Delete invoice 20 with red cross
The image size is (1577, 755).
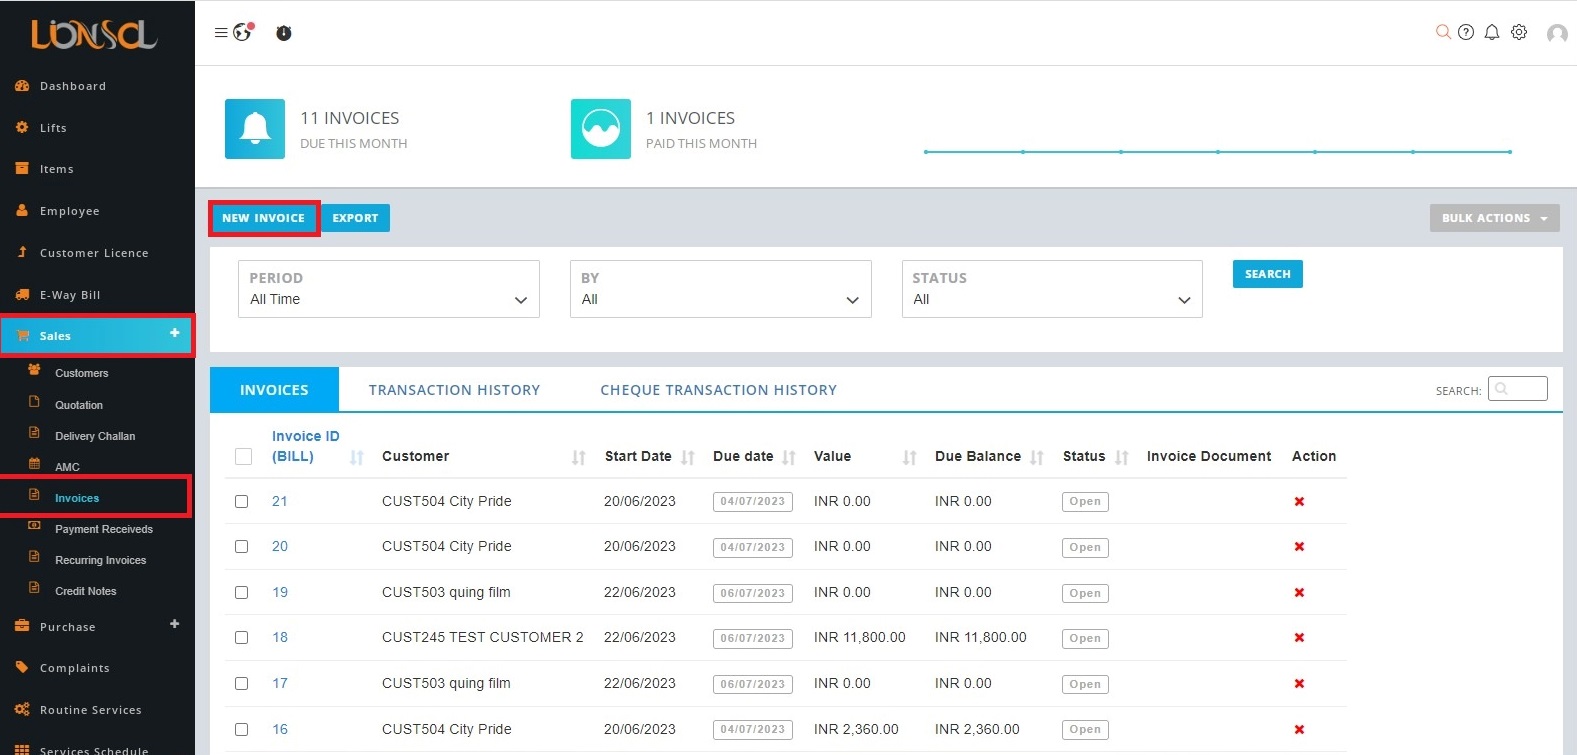(x=1299, y=546)
